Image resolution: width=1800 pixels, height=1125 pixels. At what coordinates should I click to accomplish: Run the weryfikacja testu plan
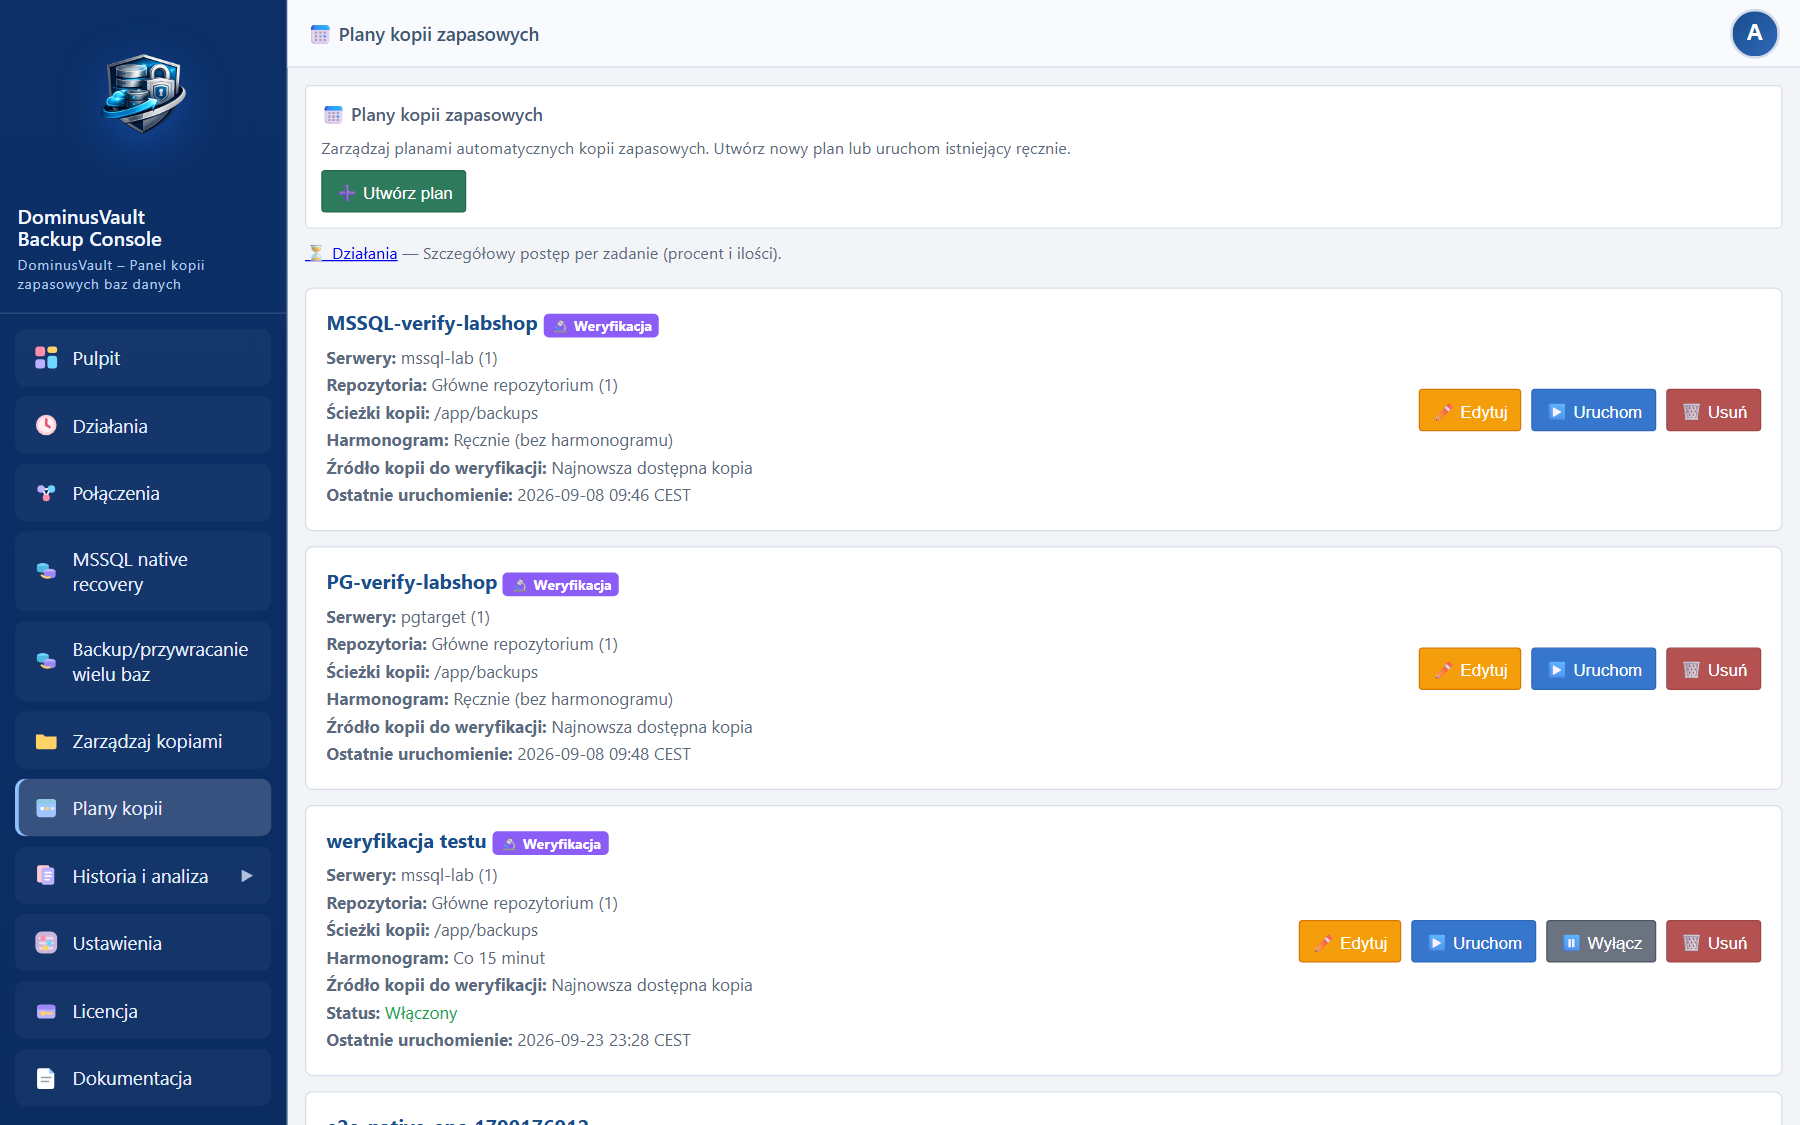tap(1474, 942)
